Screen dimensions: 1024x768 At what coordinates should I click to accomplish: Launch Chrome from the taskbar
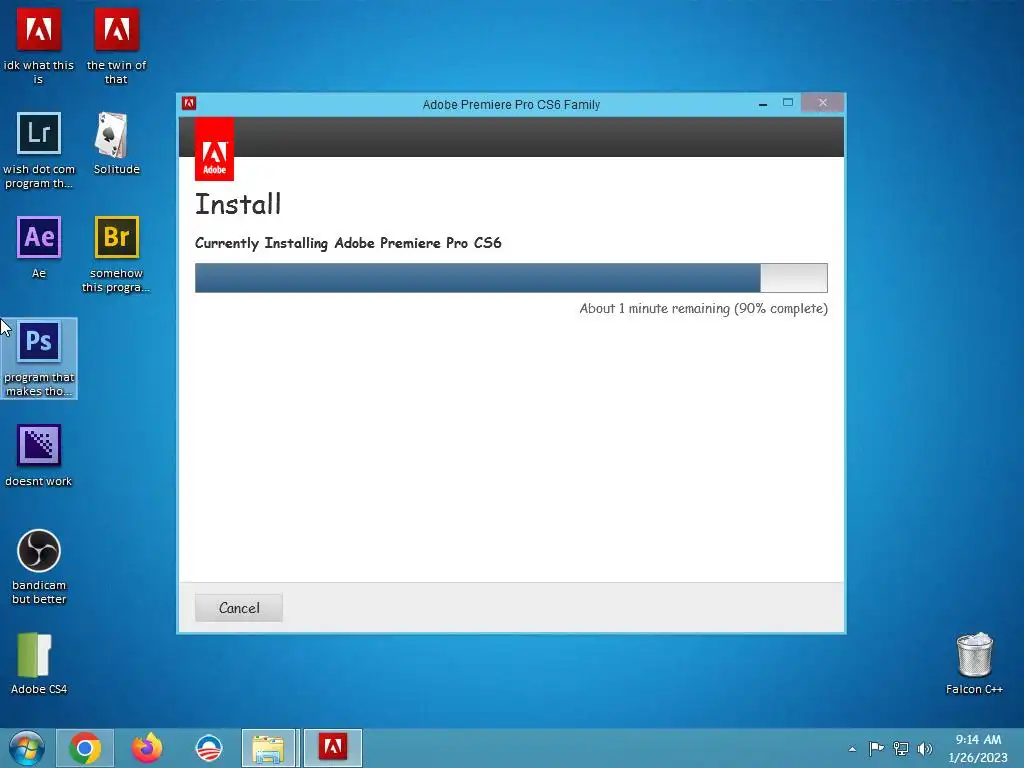click(x=85, y=748)
